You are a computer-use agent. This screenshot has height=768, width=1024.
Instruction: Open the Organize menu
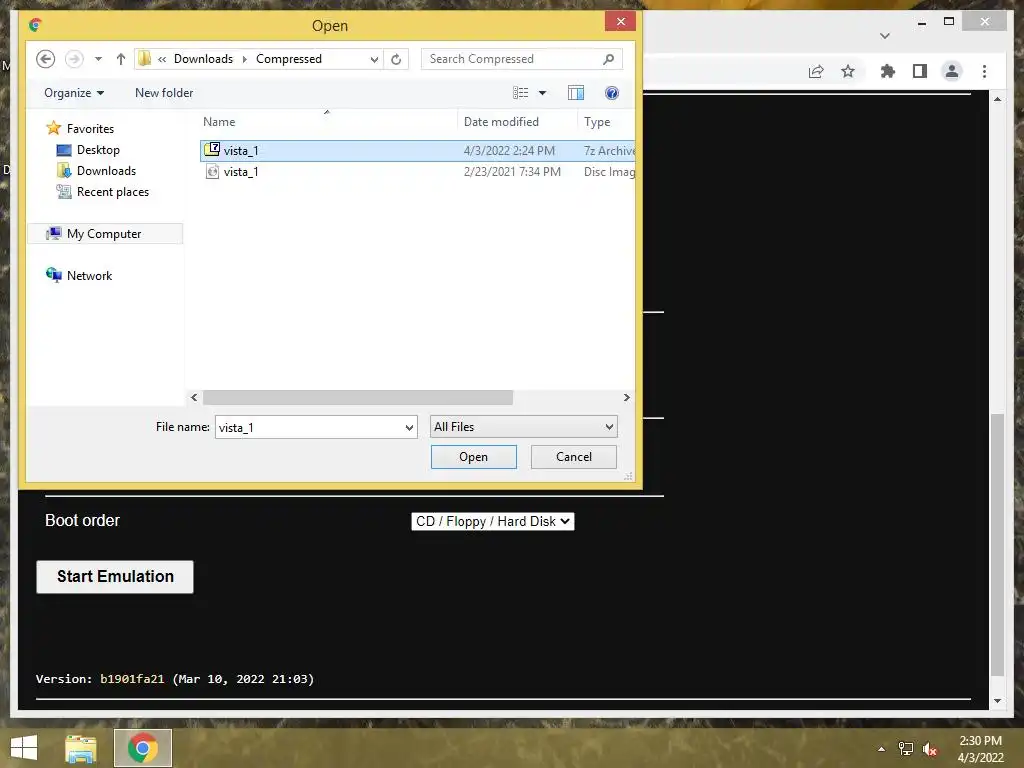click(74, 93)
